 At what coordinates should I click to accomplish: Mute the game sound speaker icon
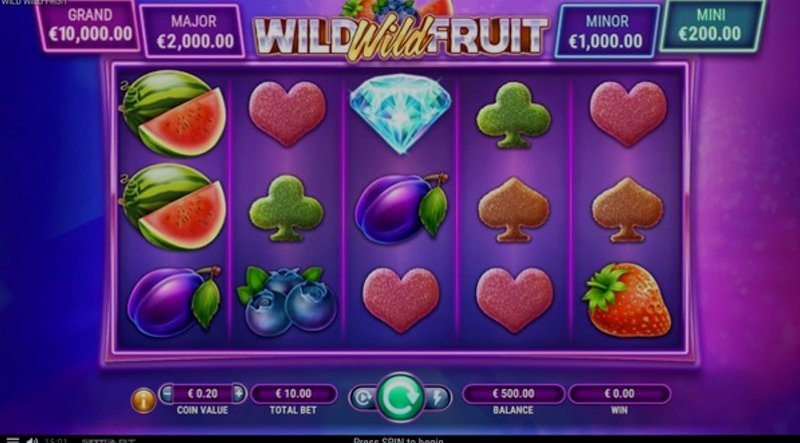coord(32,440)
